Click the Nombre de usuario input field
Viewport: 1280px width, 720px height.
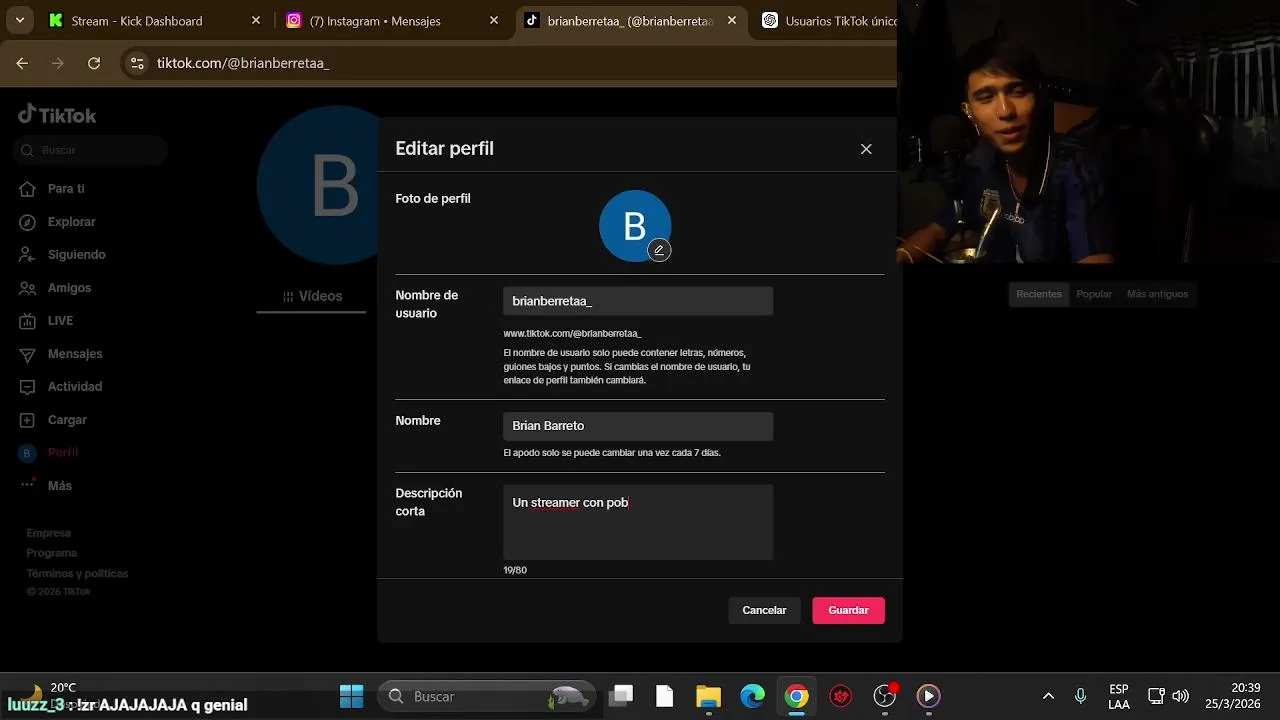[638, 301]
